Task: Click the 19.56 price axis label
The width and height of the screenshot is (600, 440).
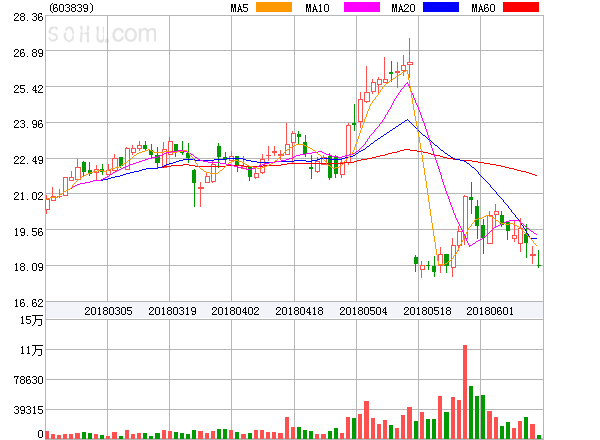Action: coord(28,232)
